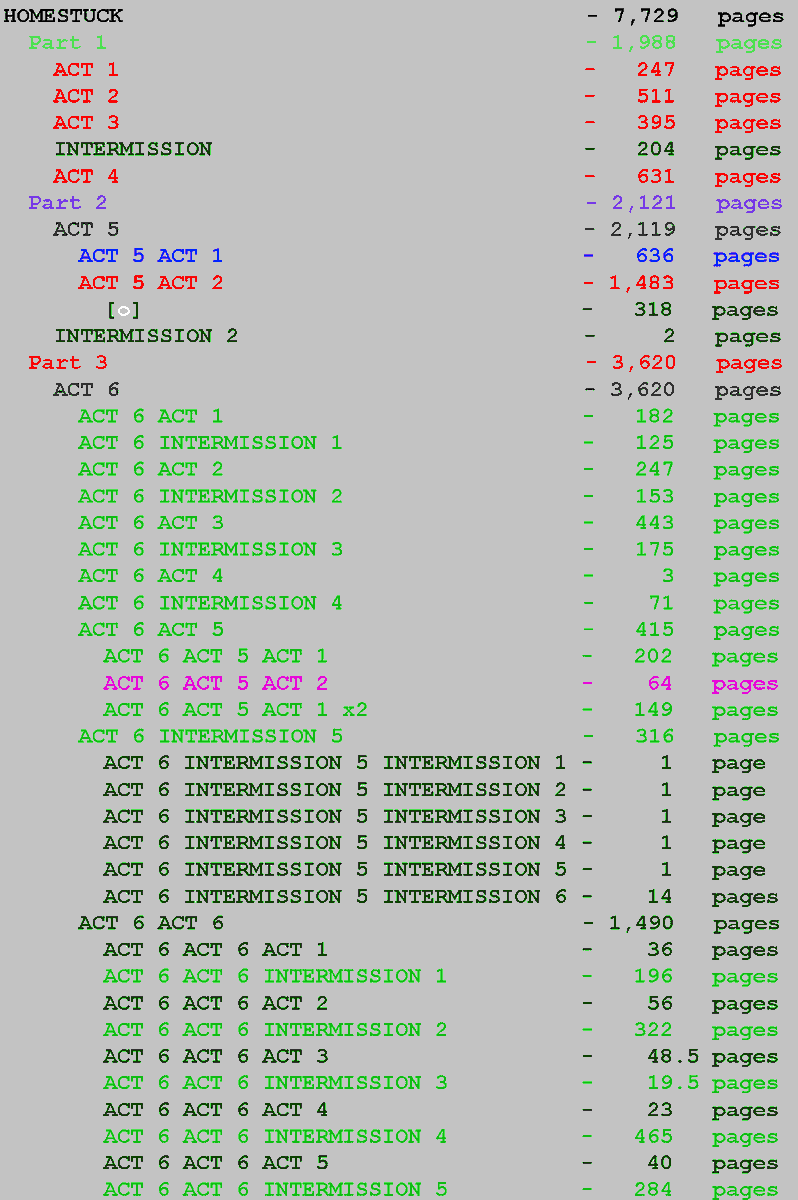The image size is (798, 1200).
Task: Select the purple Part 2 heading
Action: 67,203
